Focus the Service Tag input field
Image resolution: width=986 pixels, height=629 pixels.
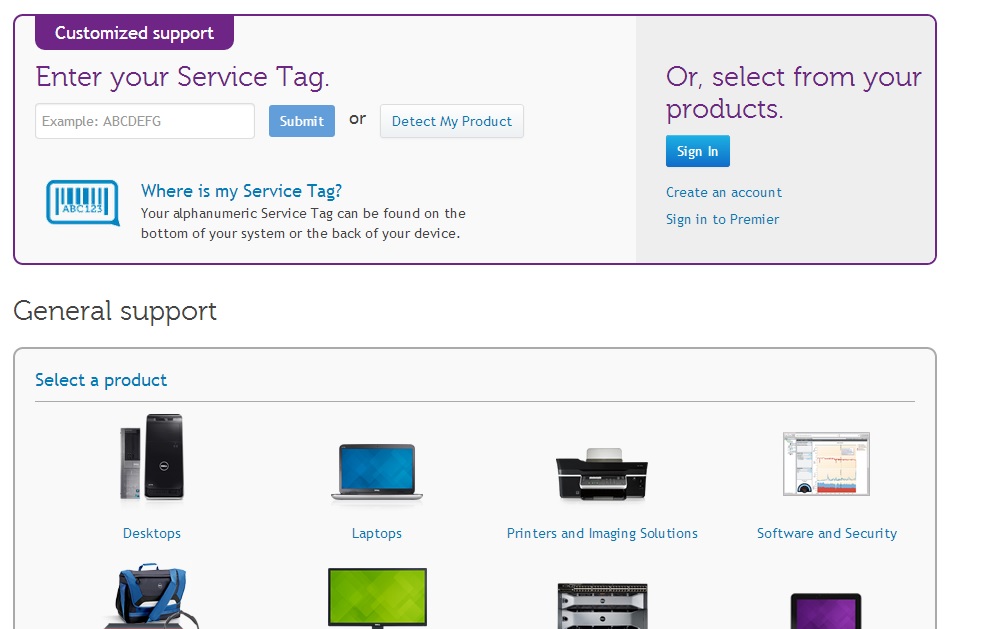(145, 121)
